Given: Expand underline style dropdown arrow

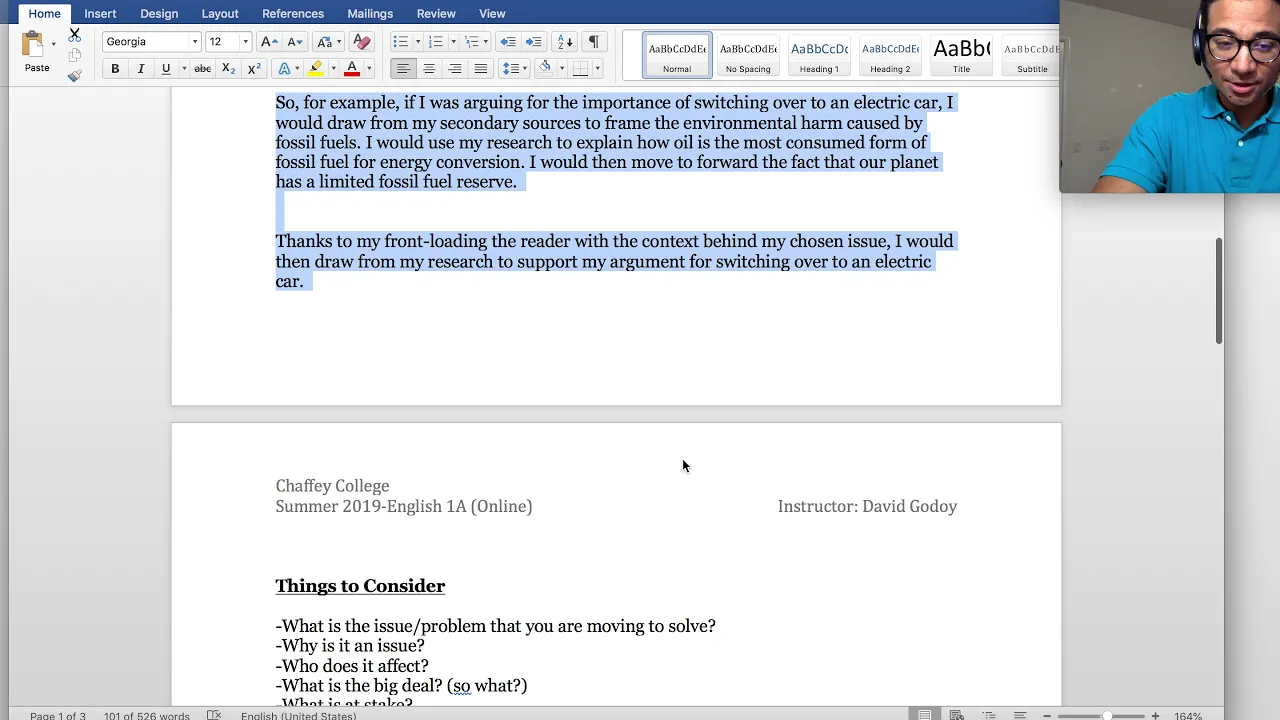Looking at the screenshot, I should (183, 69).
